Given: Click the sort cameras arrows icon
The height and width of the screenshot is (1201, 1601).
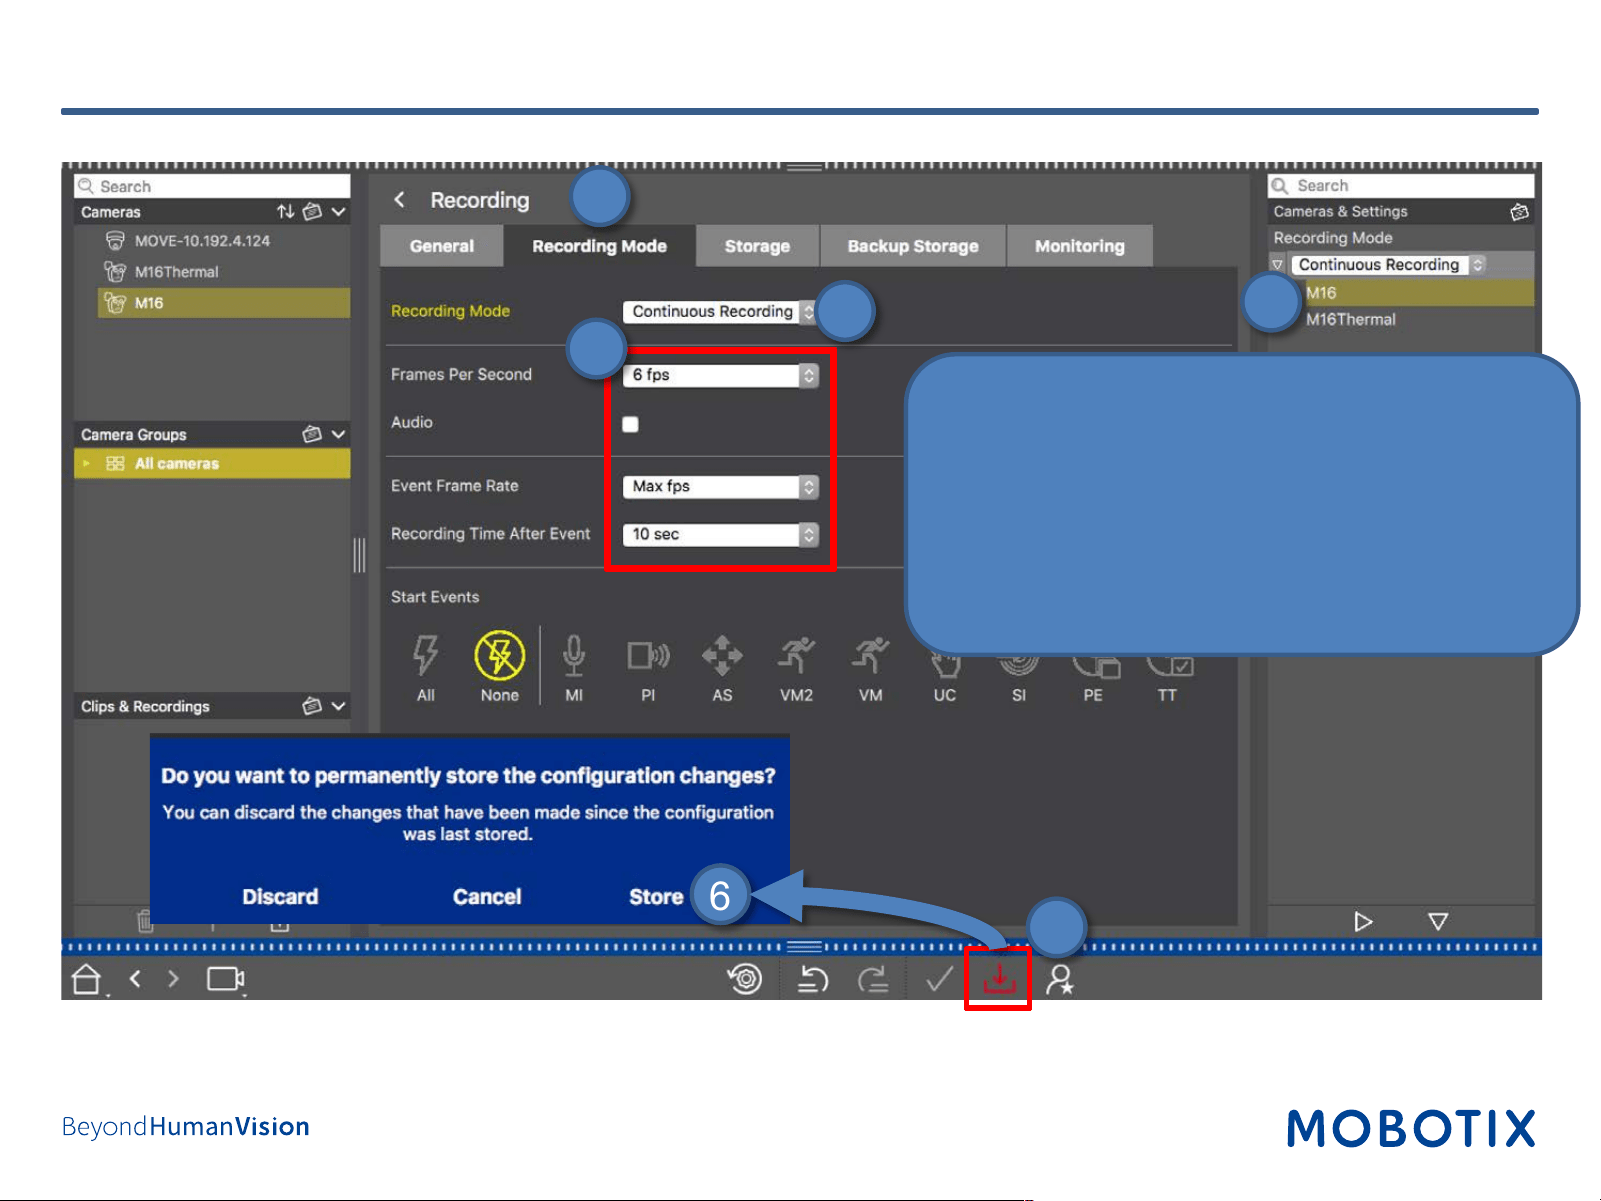Looking at the screenshot, I should pyautogui.click(x=286, y=212).
